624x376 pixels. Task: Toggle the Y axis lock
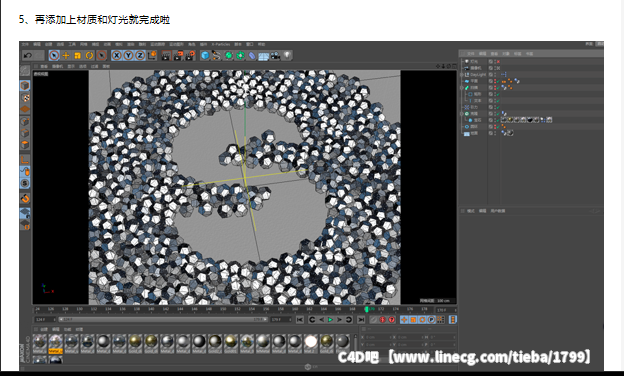[x=128, y=56]
